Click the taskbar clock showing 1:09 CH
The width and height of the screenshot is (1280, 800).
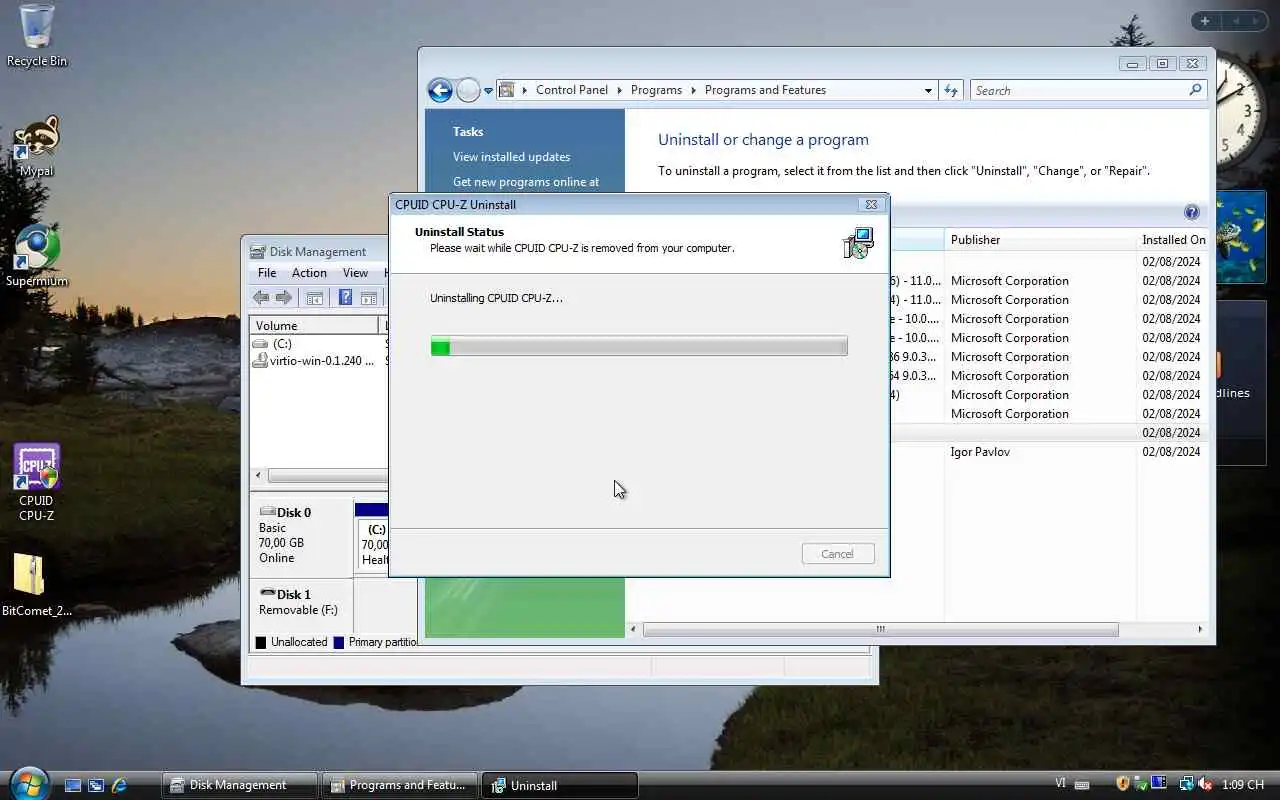click(1244, 785)
